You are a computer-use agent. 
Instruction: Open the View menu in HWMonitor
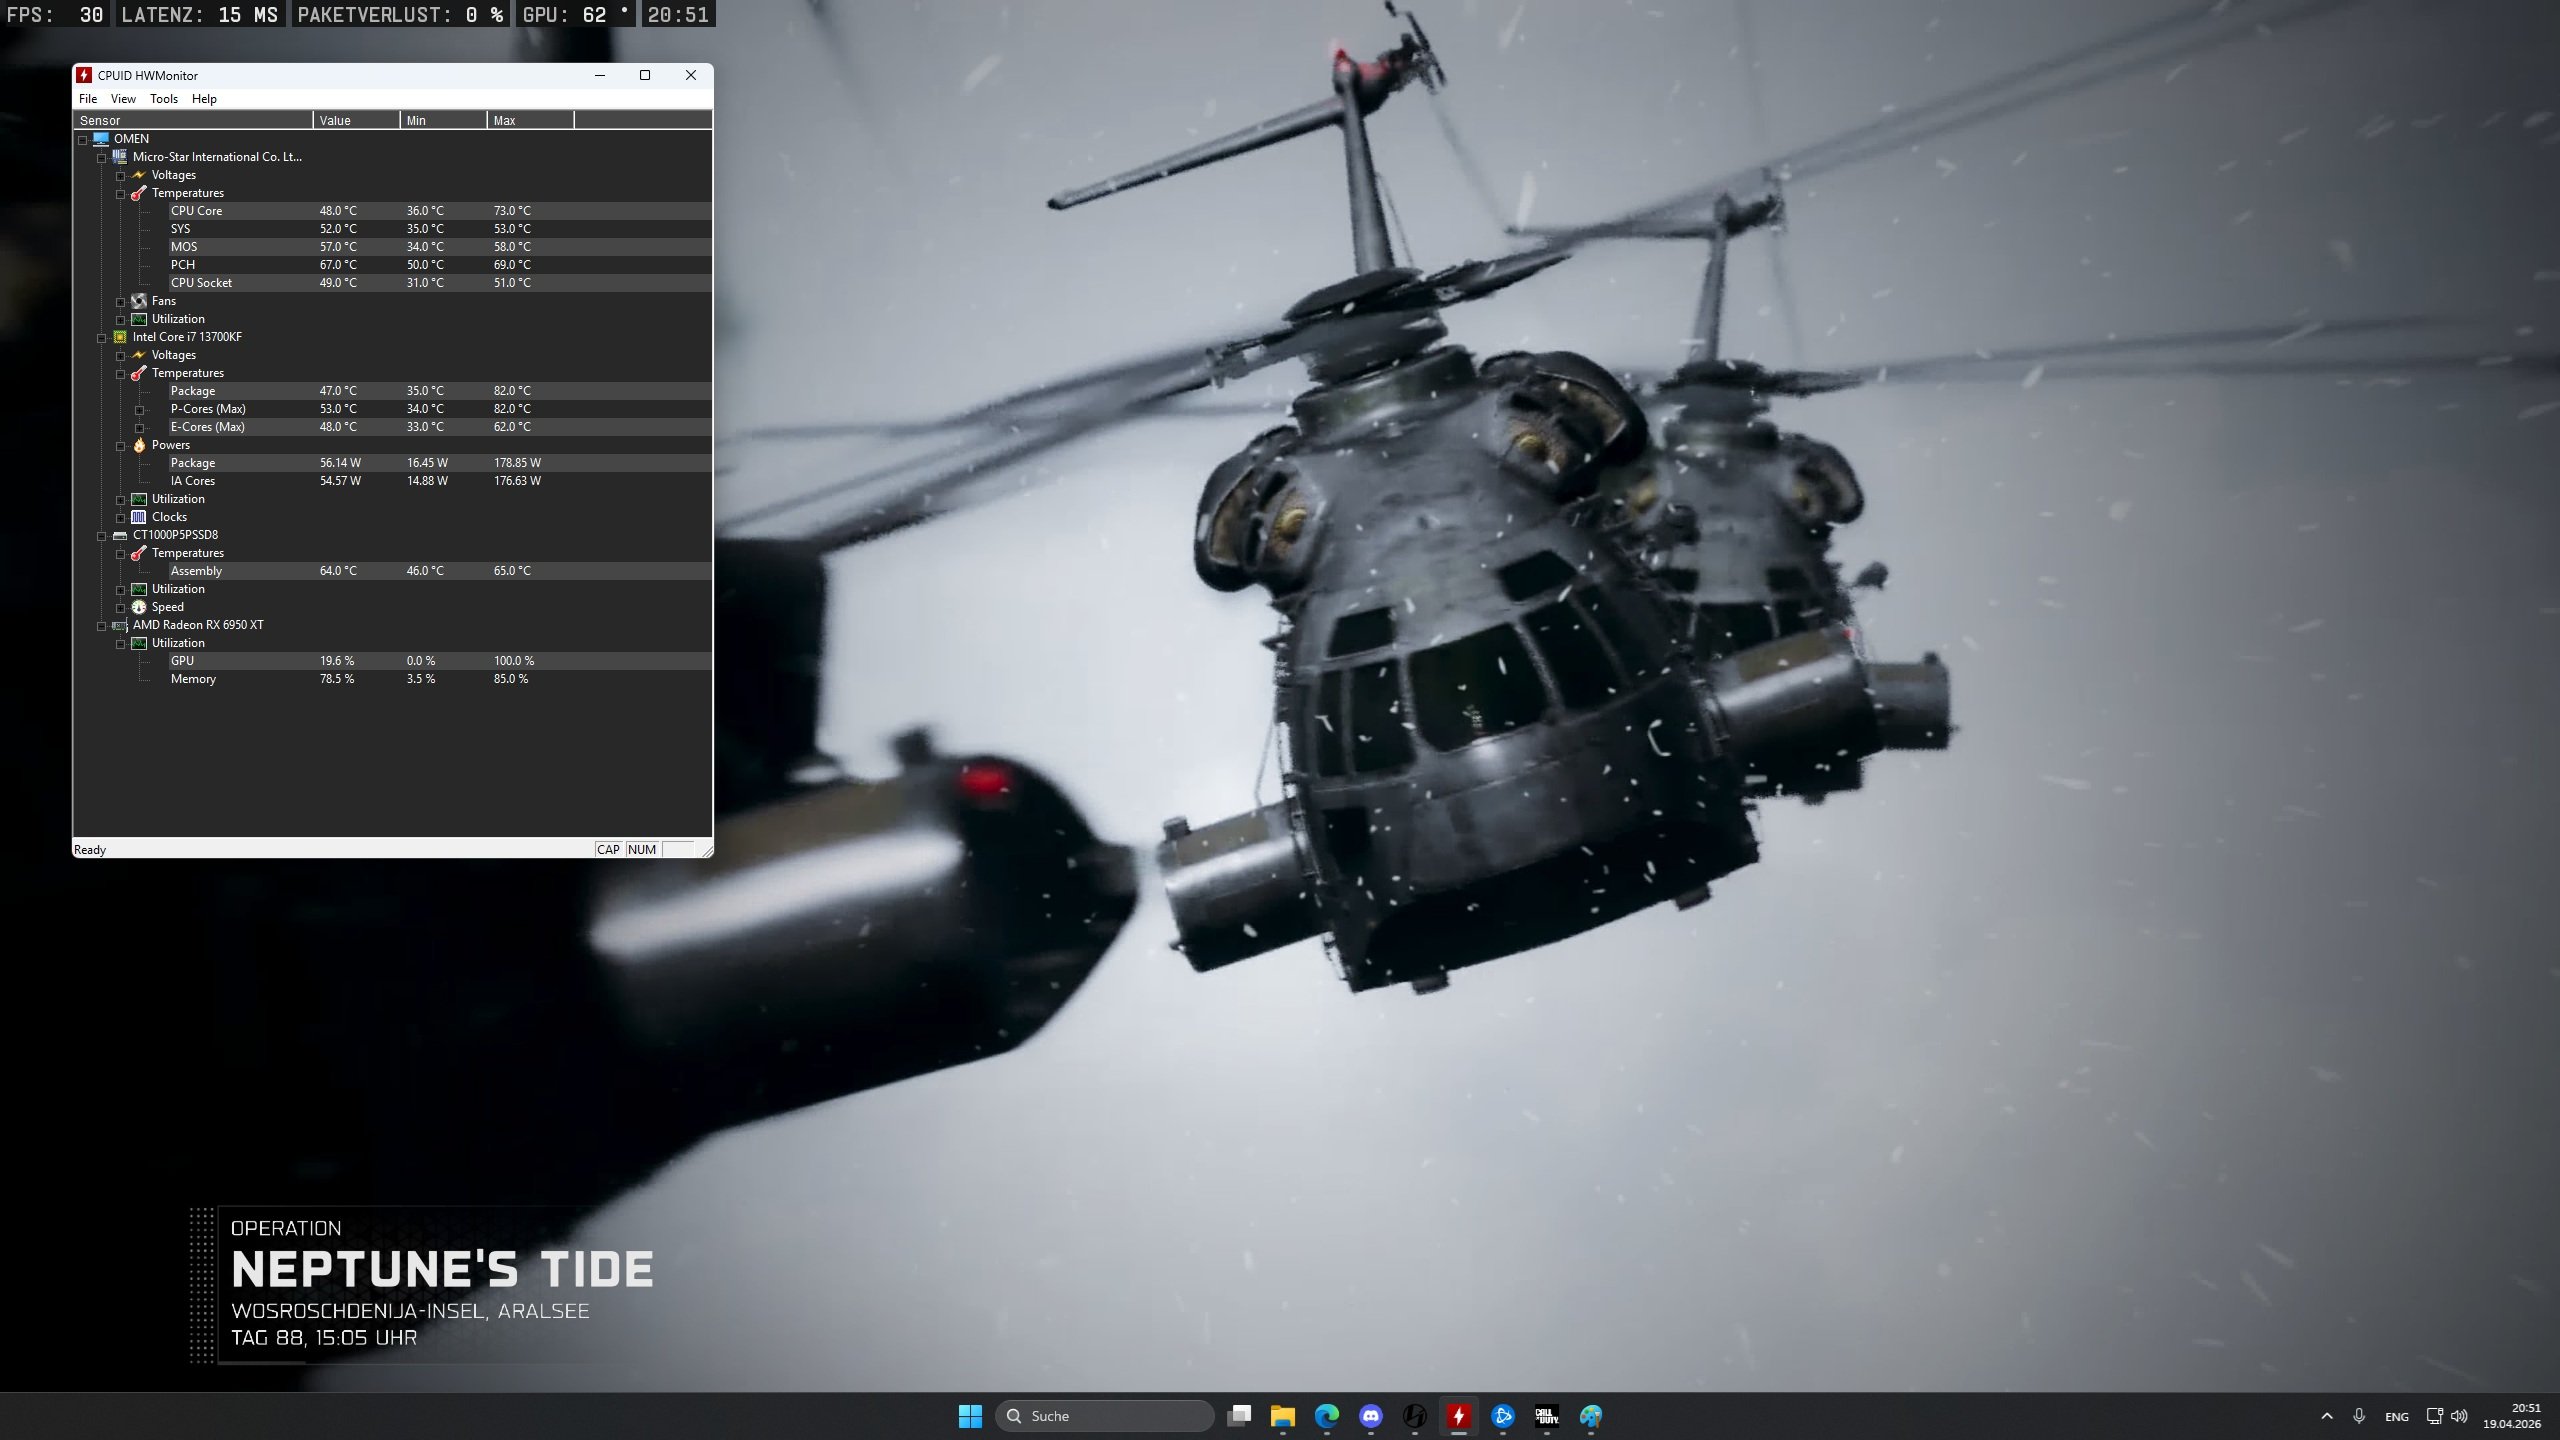(123, 99)
